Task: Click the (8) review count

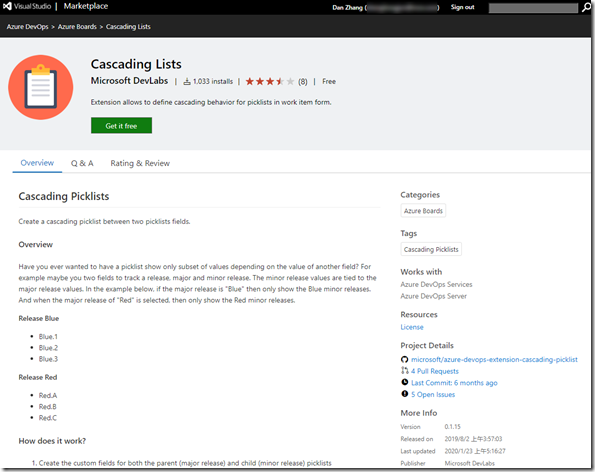Action: tap(302, 82)
